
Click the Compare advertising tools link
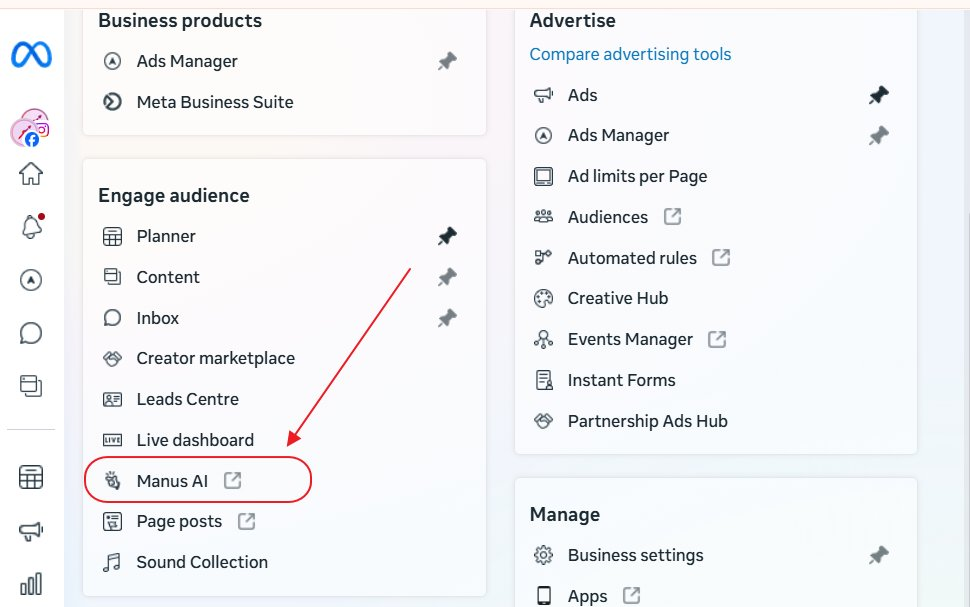coord(630,54)
